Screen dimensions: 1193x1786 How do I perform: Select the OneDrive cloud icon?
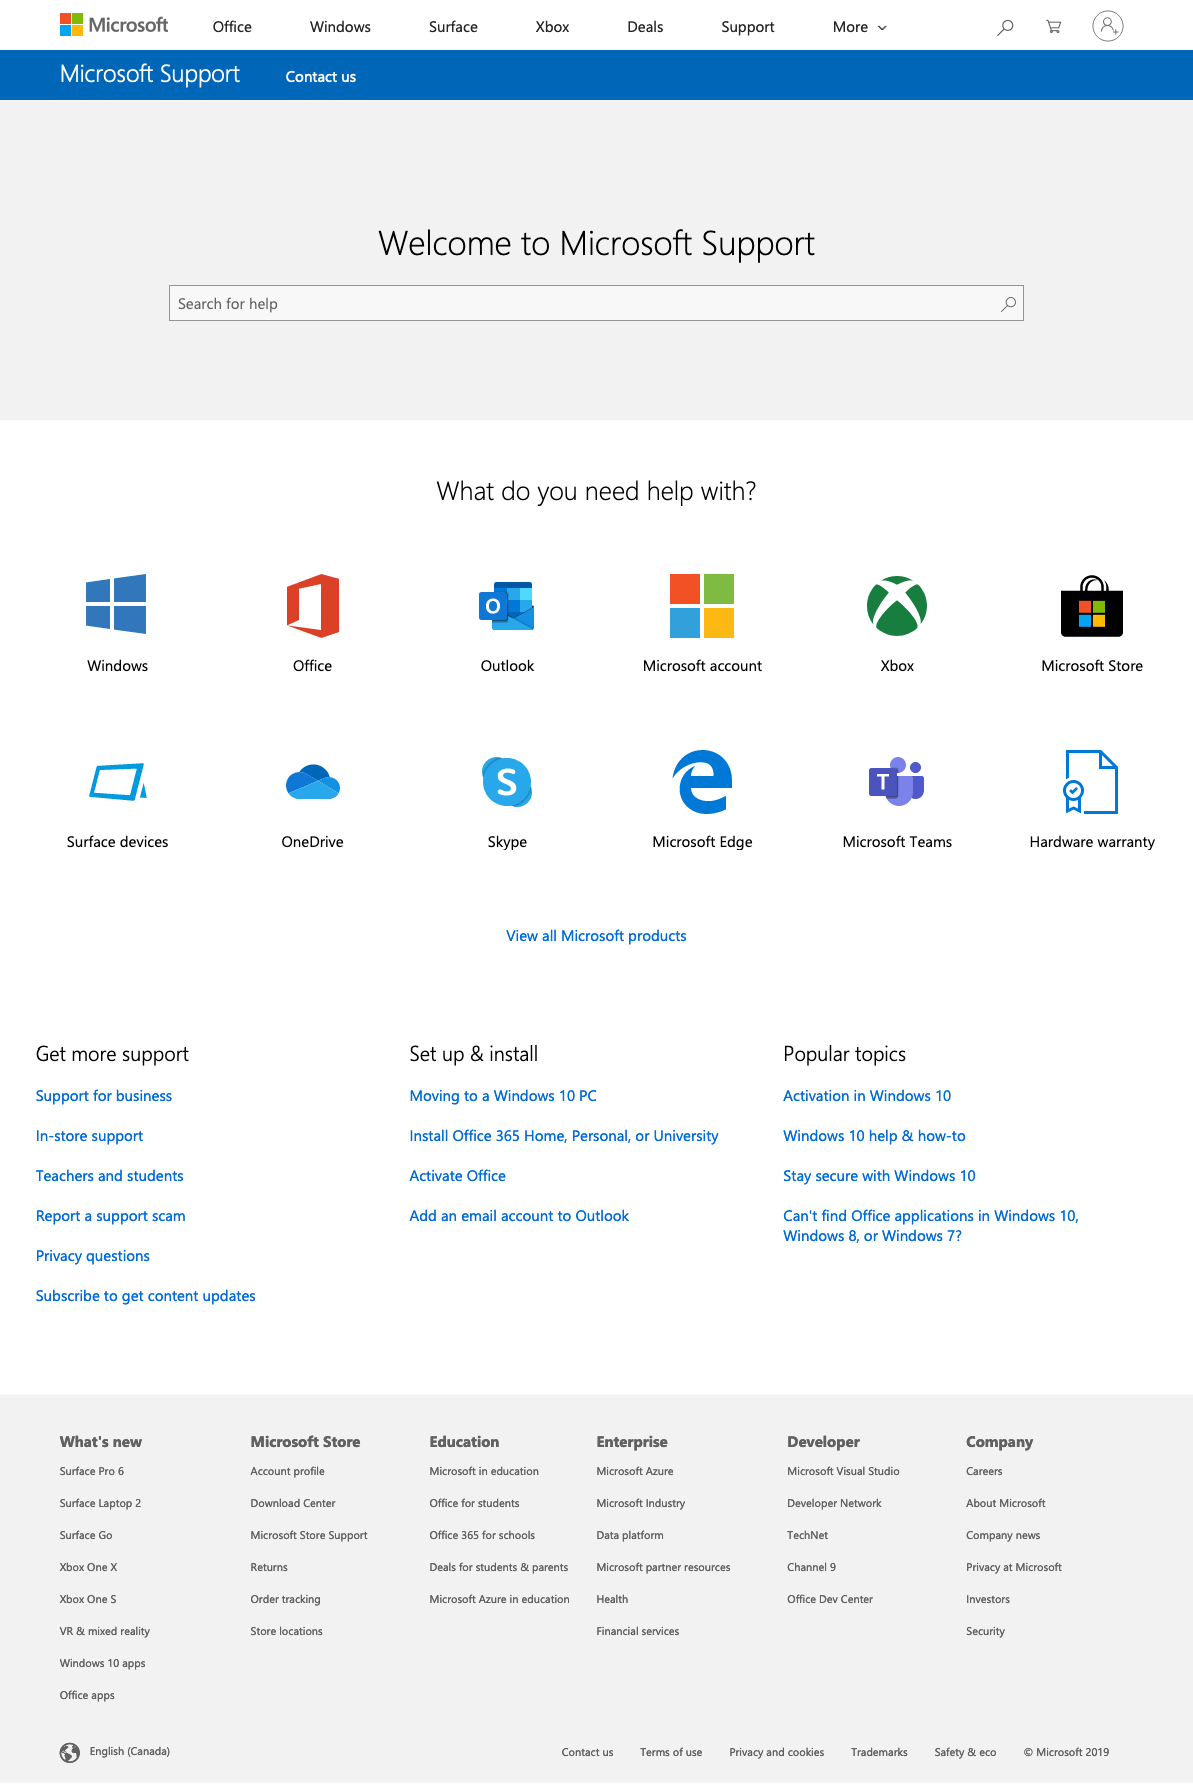(313, 782)
